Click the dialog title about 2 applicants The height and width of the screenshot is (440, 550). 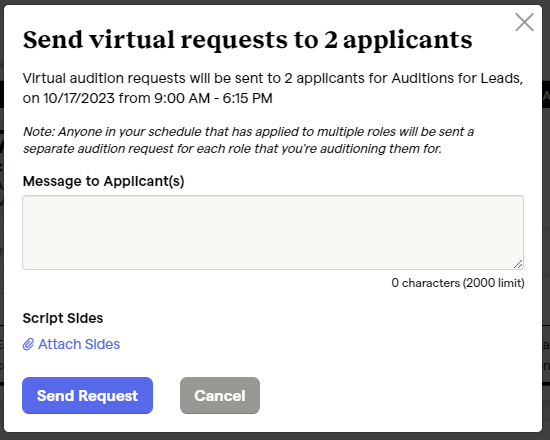pyautogui.click(x=248, y=40)
